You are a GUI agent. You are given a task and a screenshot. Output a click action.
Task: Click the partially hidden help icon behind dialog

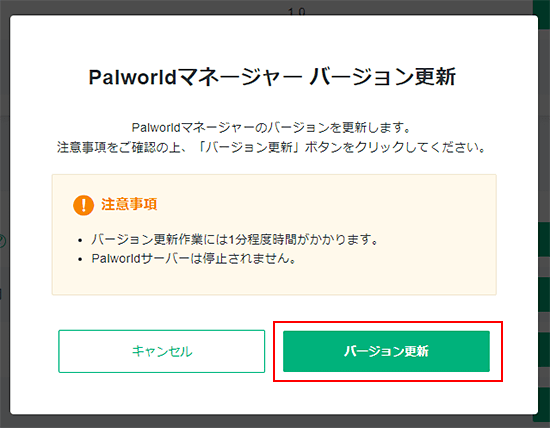click(2, 241)
